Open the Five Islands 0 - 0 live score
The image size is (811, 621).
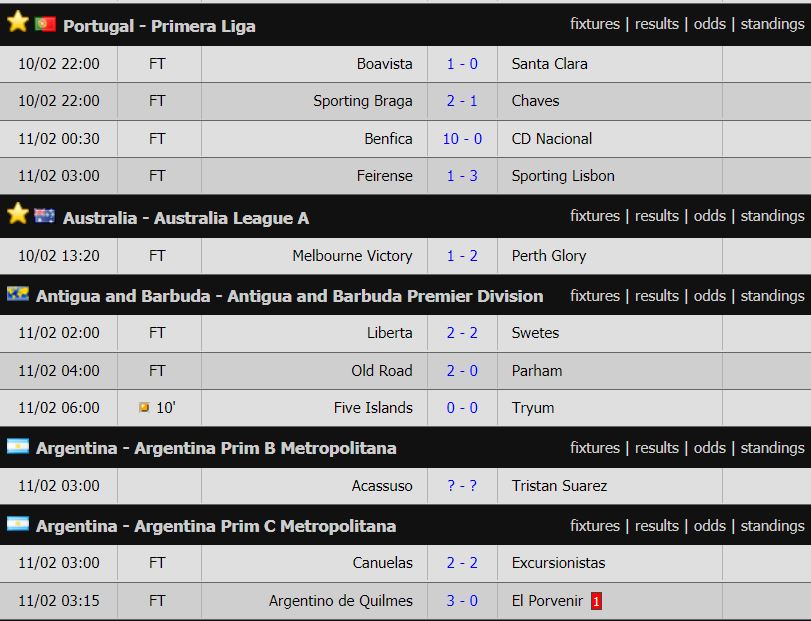pyautogui.click(x=462, y=407)
